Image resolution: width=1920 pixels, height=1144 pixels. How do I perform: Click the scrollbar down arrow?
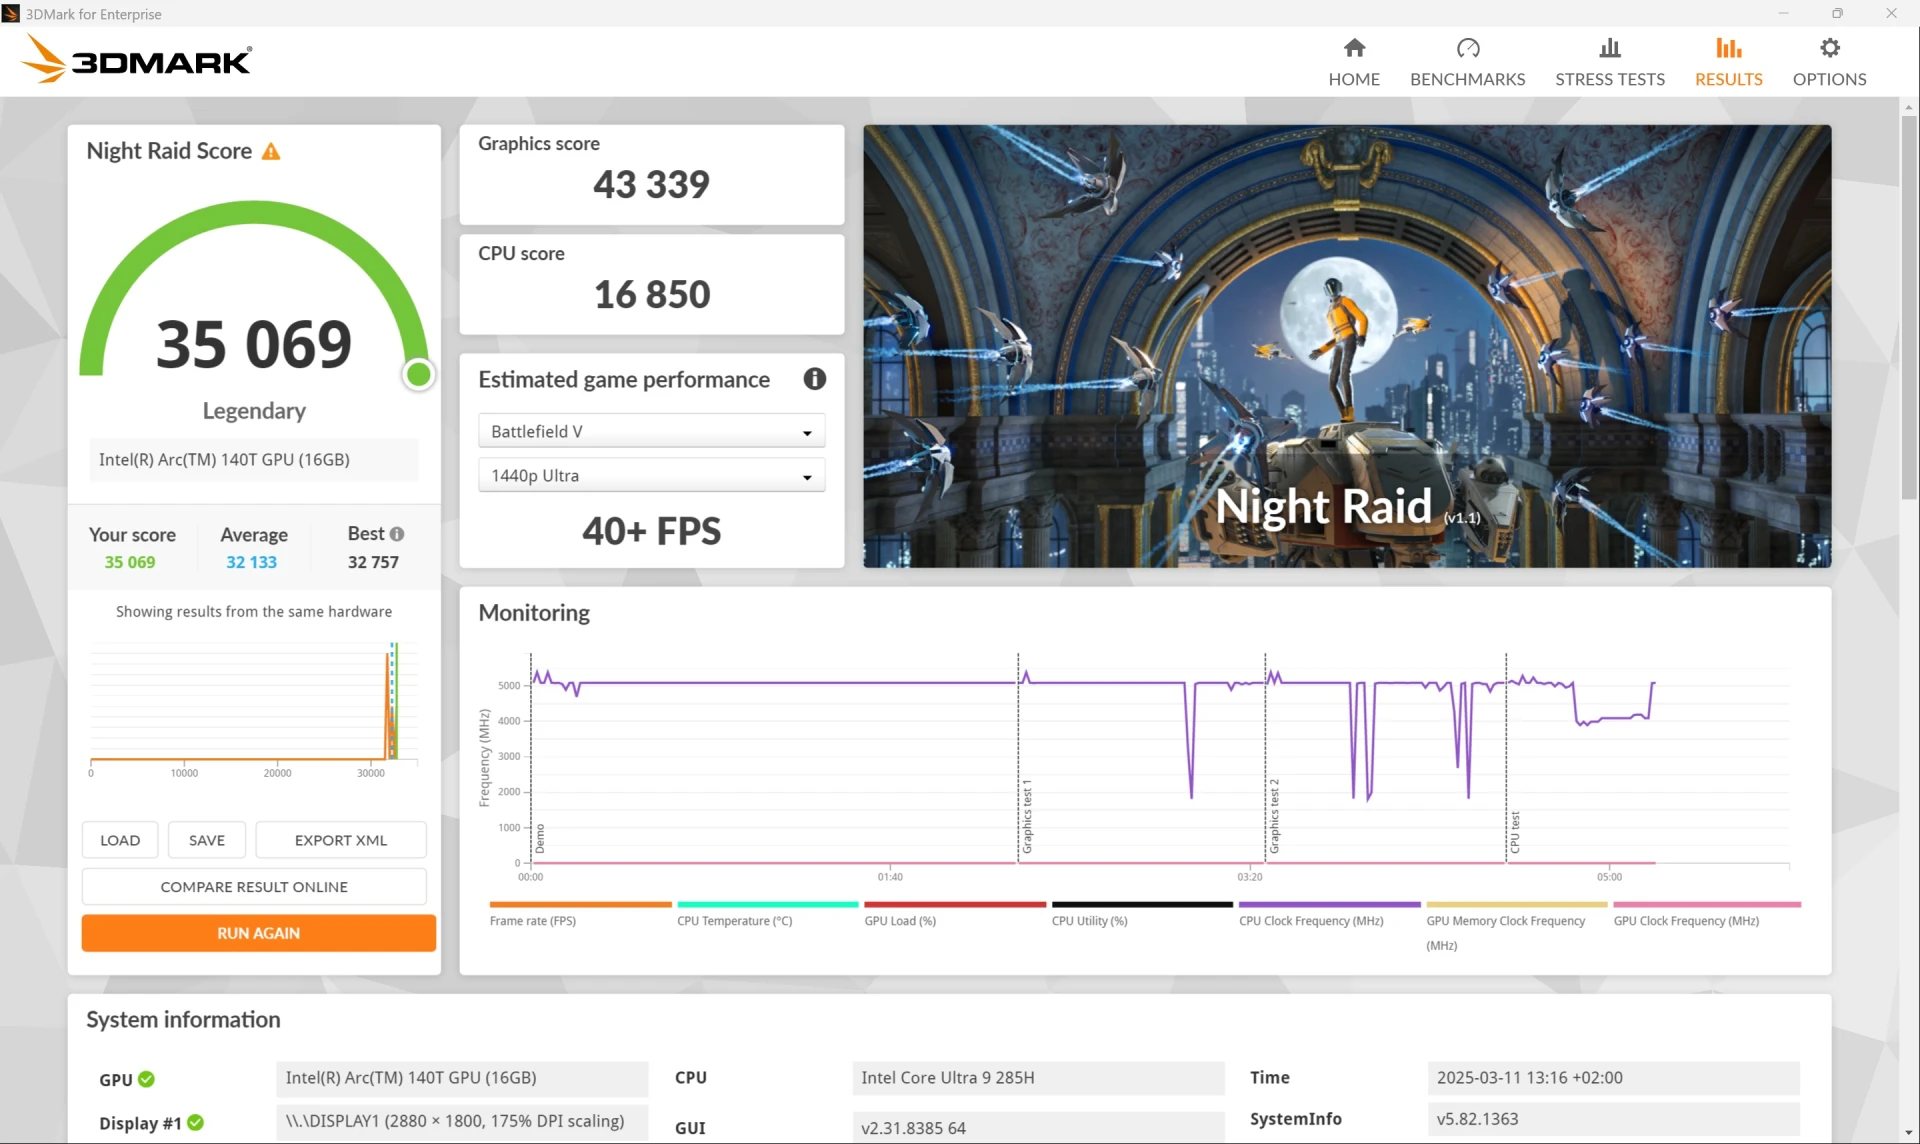(x=1908, y=1133)
